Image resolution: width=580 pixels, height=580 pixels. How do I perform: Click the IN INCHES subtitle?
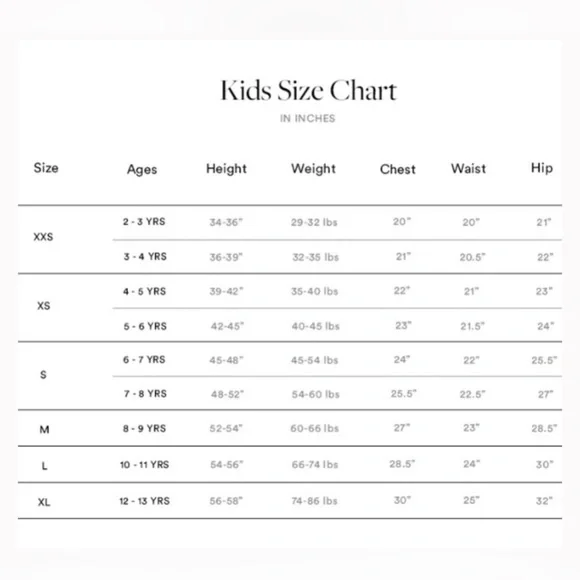308,118
